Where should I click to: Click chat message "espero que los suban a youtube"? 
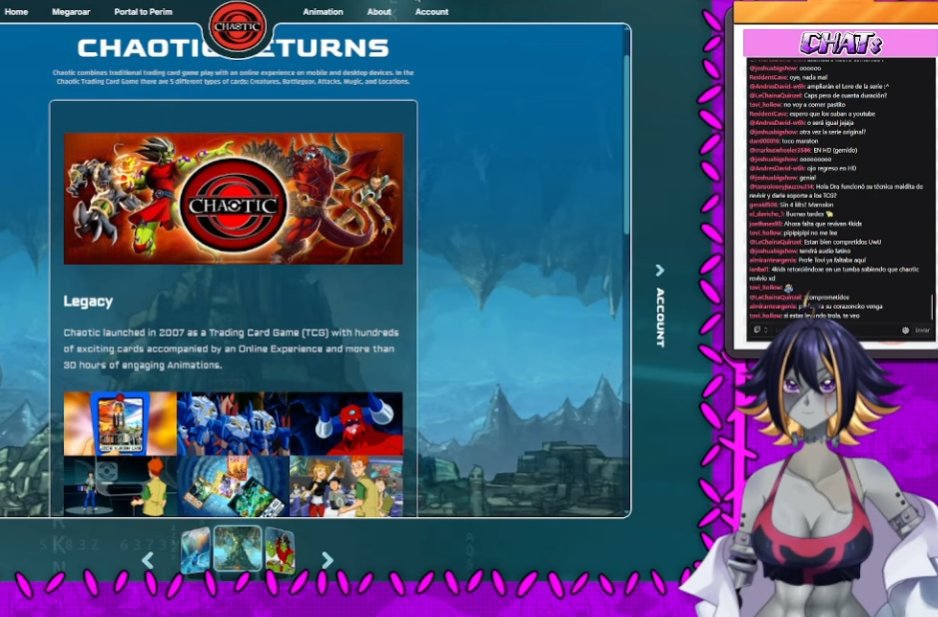coord(832,114)
